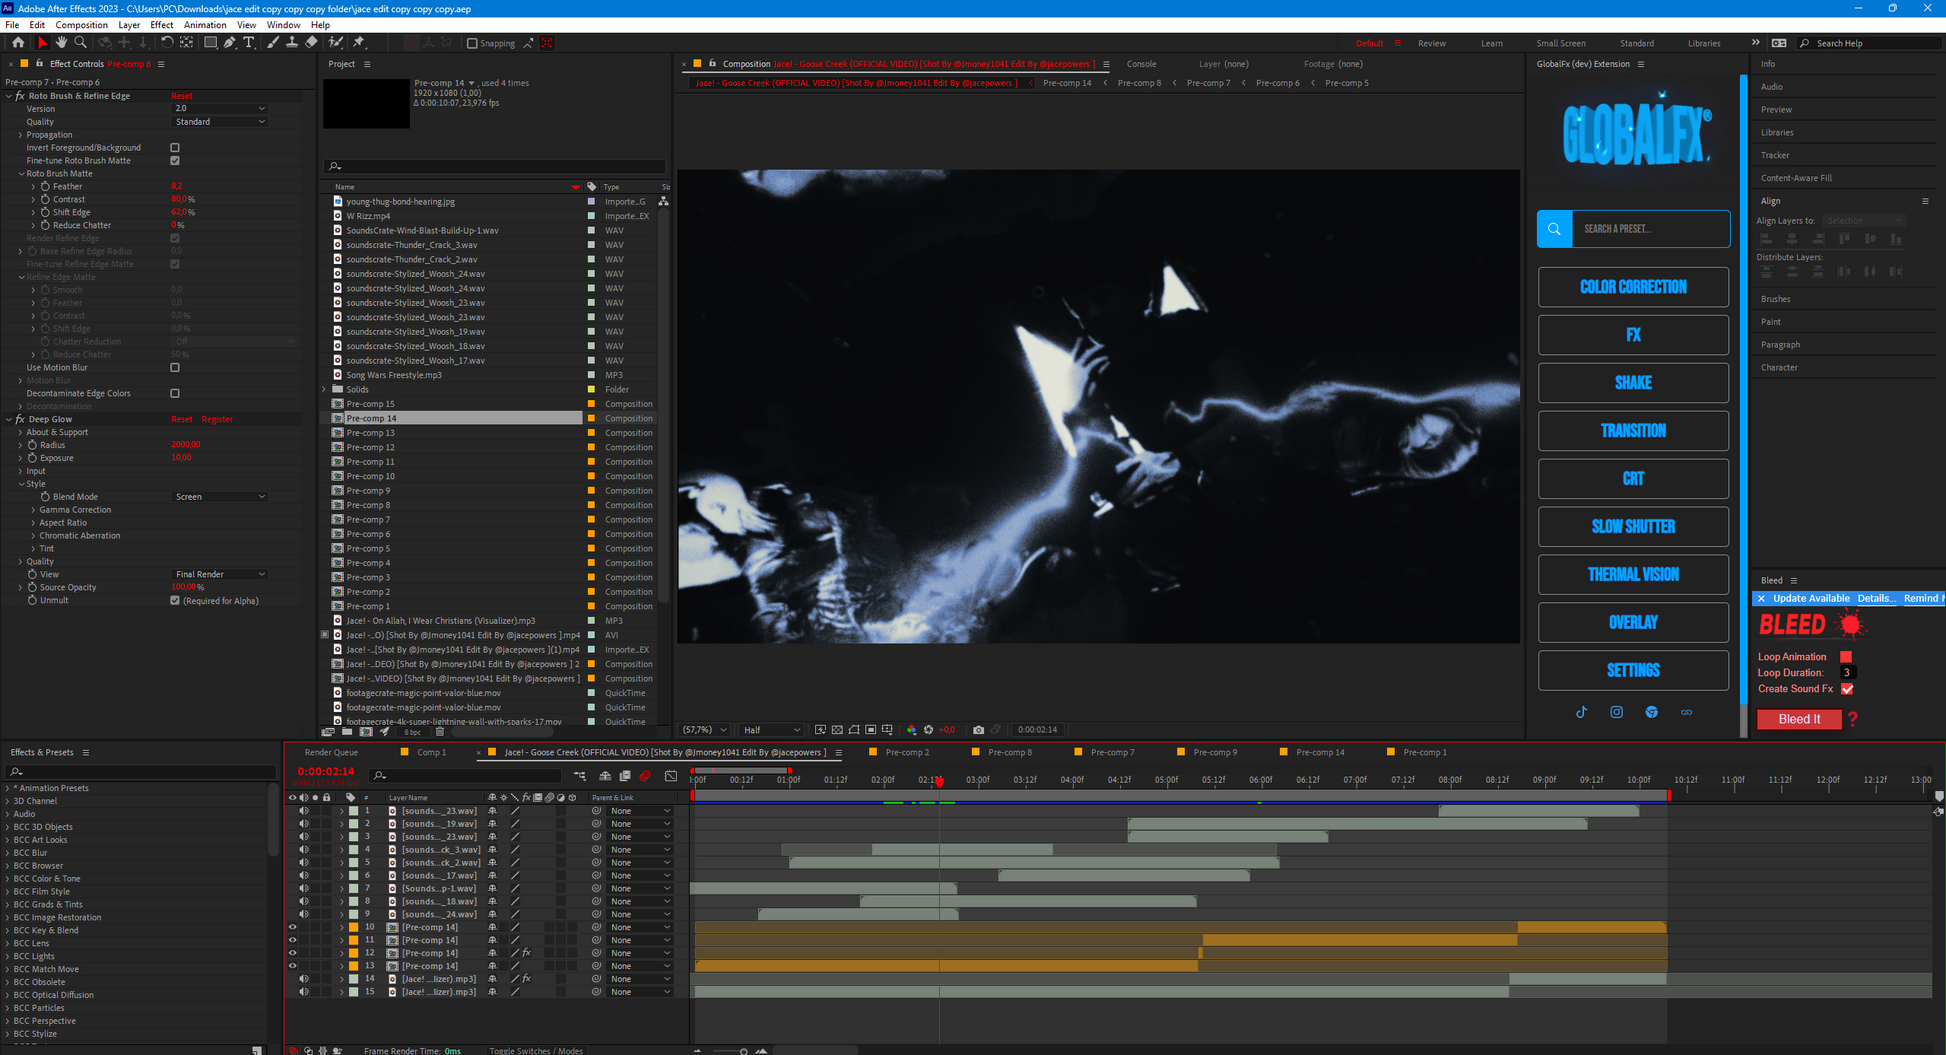The width and height of the screenshot is (1946, 1055).
Task: Select the Rectangle shape tool
Action: pos(210,43)
